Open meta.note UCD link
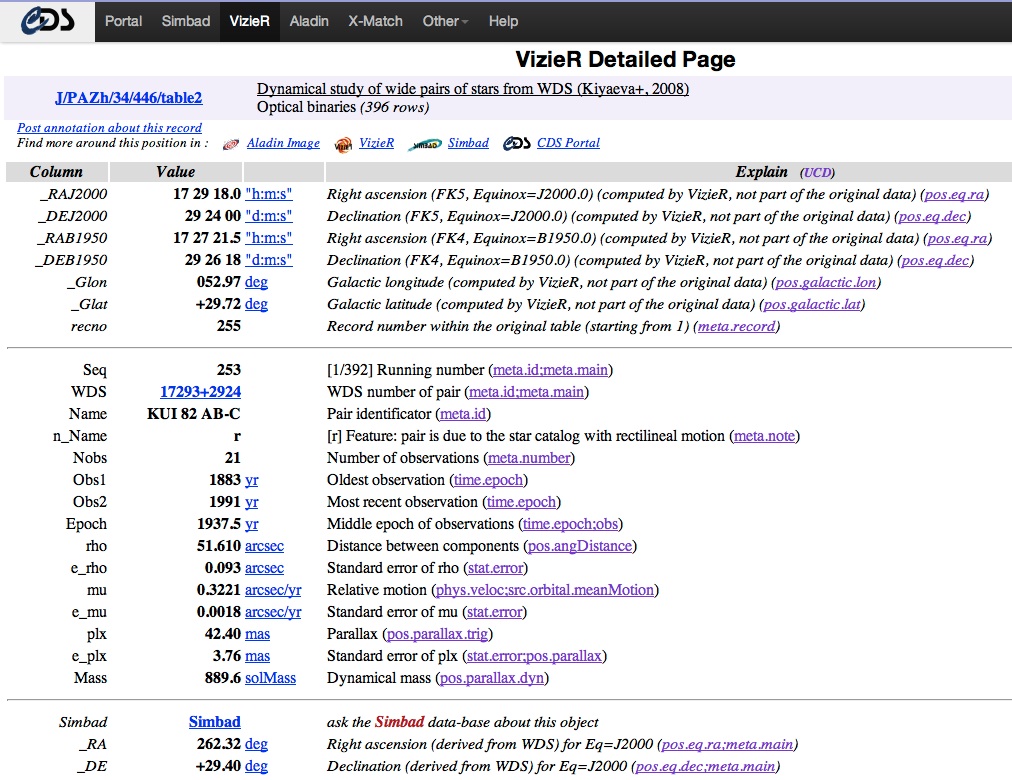 coord(765,435)
